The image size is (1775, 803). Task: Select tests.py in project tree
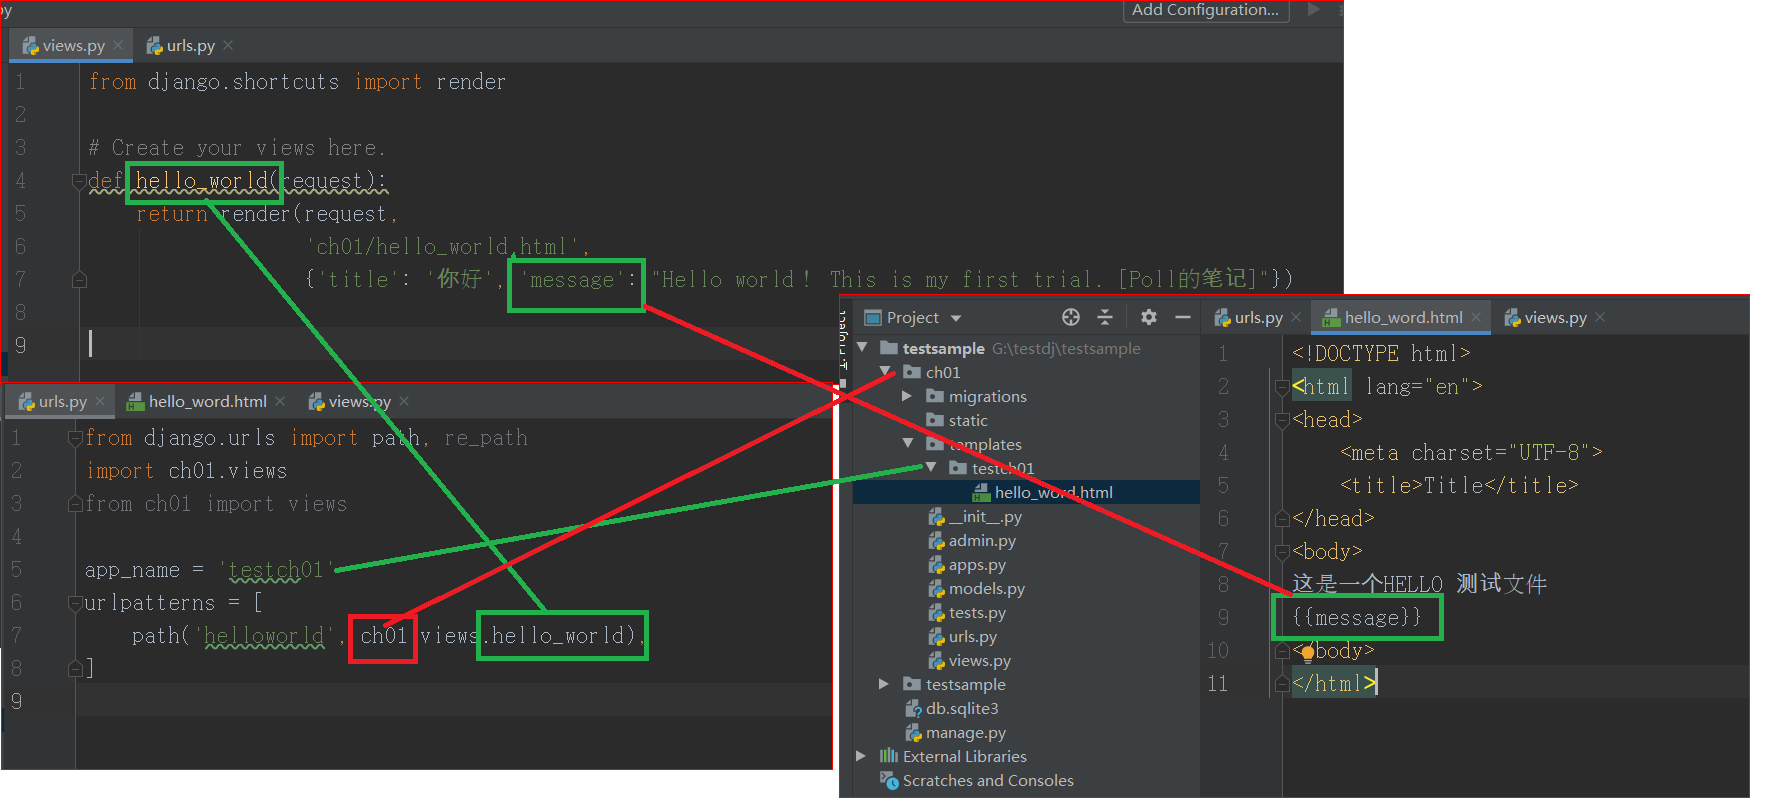coord(977,612)
